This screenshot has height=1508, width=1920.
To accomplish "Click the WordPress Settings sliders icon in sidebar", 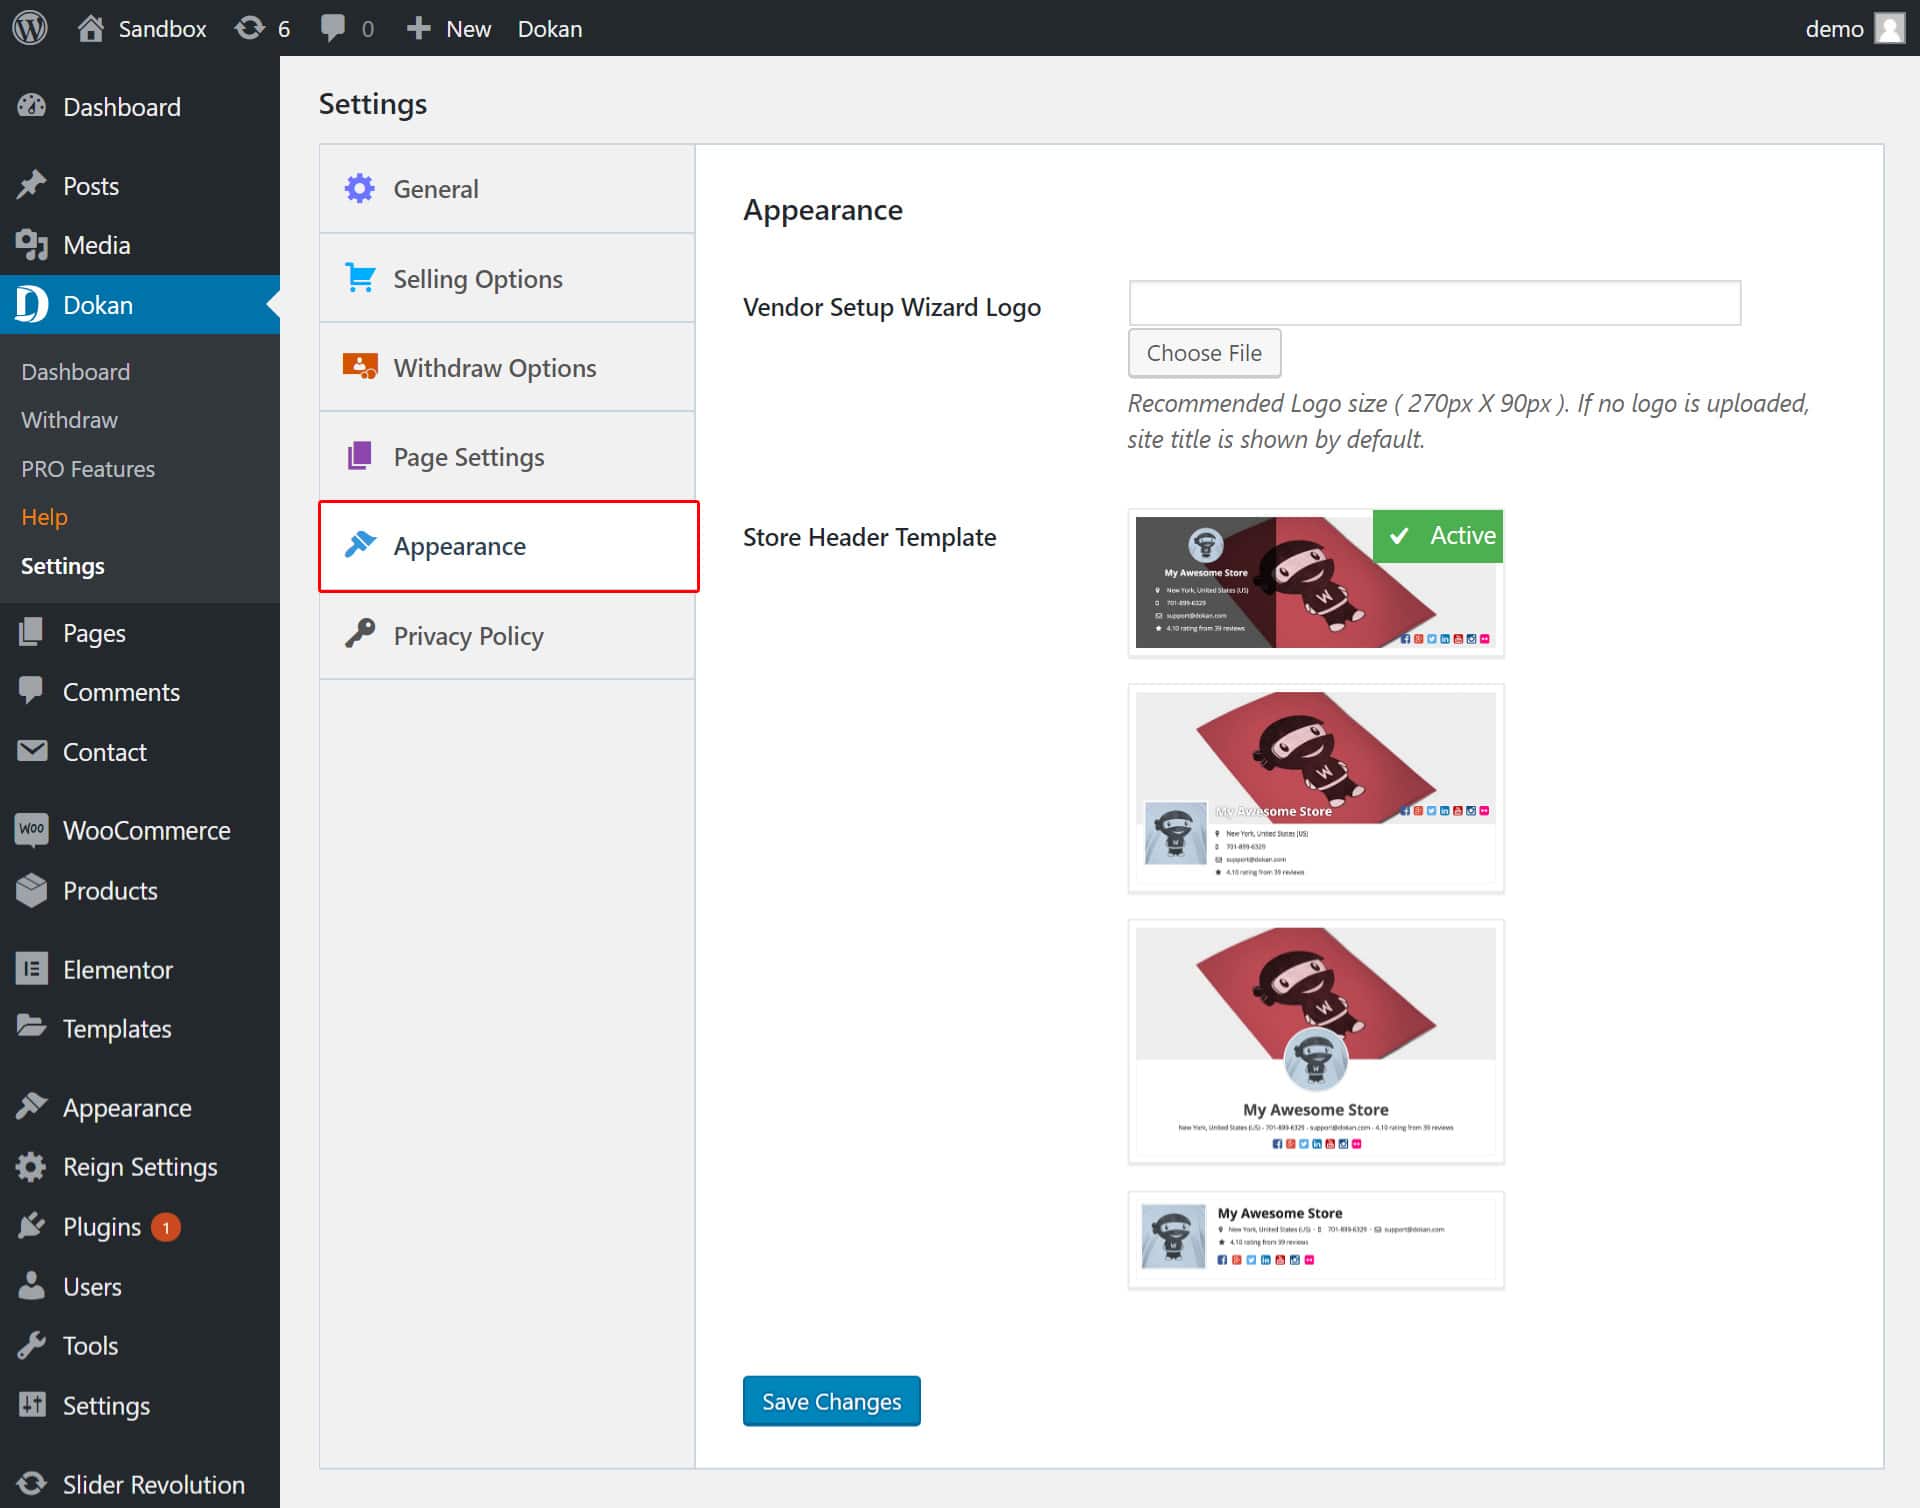I will click(32, 1404).
